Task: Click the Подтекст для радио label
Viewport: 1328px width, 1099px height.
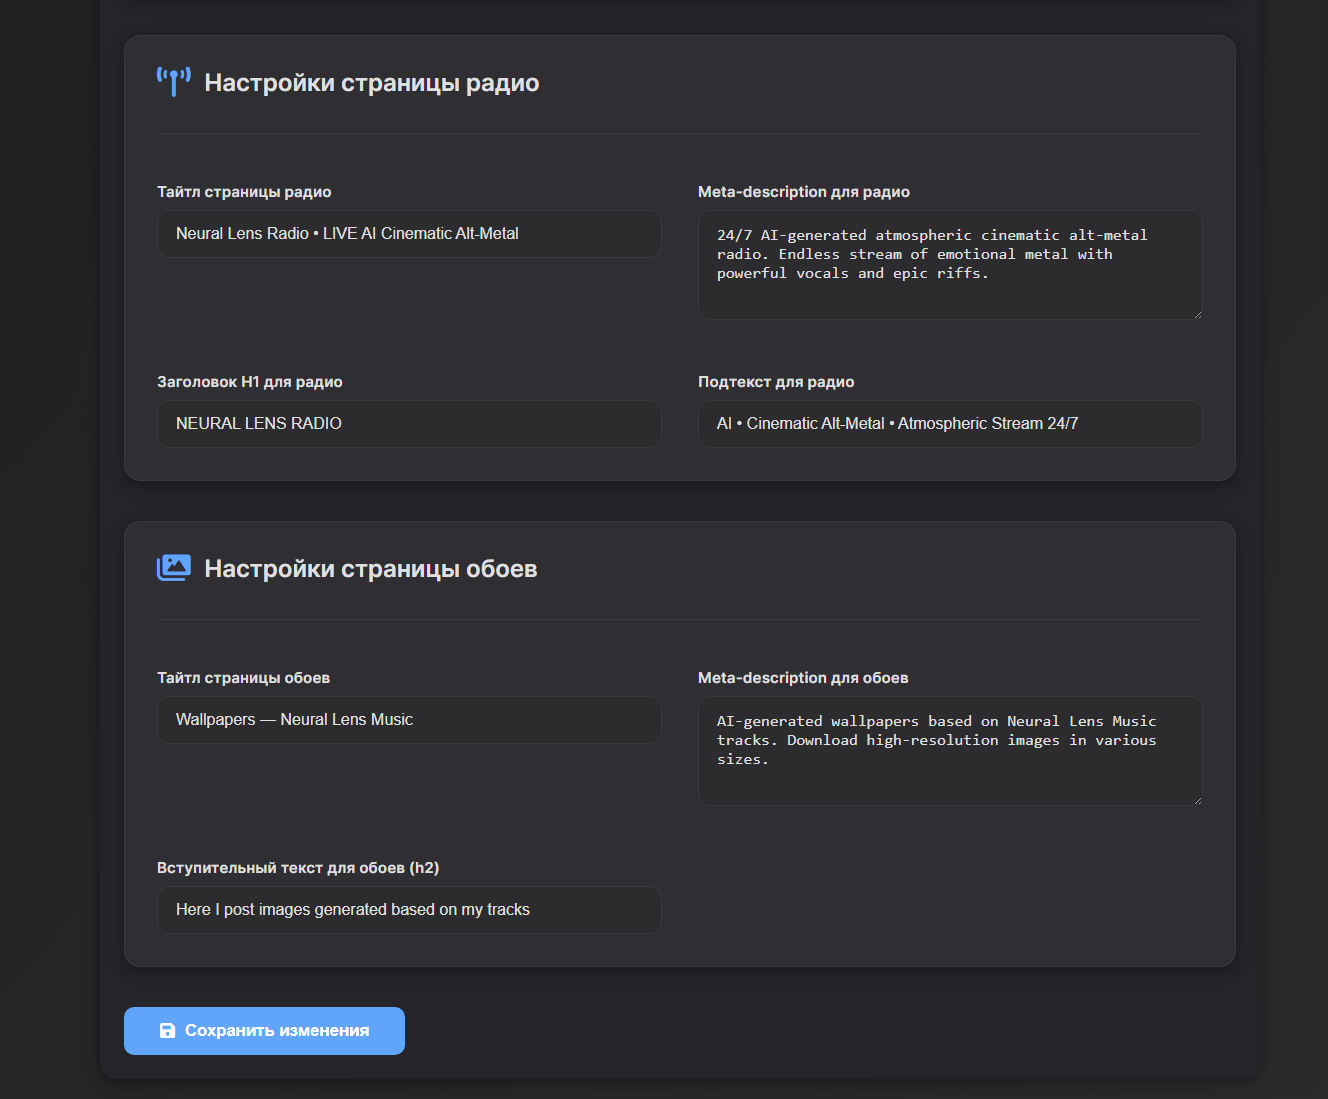Action: coord(775,382)
